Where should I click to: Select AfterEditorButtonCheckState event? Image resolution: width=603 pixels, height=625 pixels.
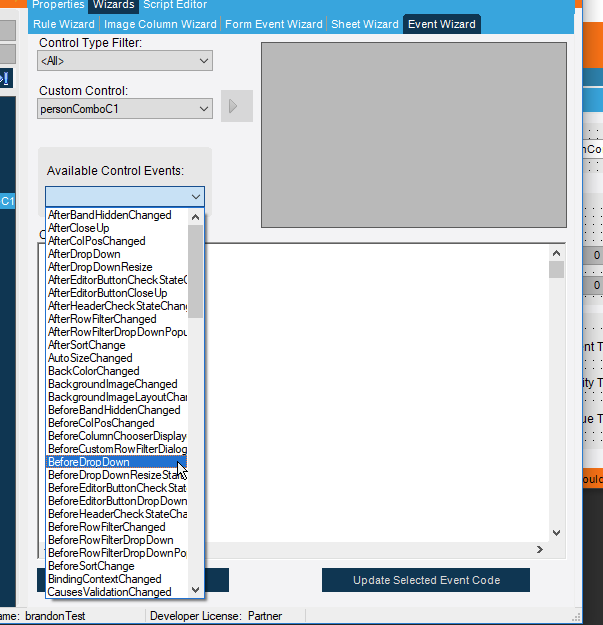tap(116, 280)
